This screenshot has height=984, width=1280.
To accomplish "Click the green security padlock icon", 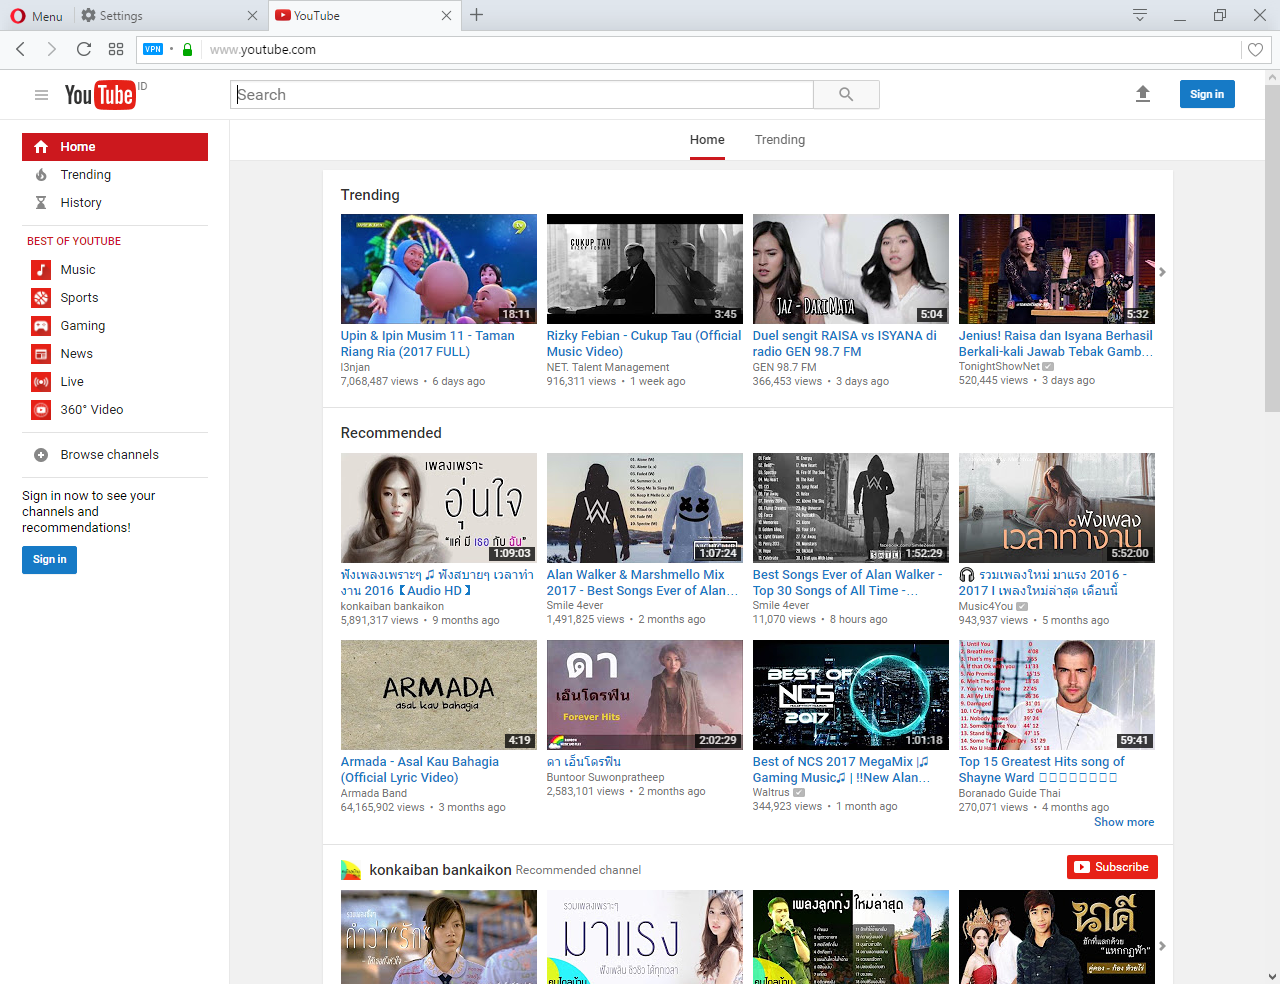I will click(187, 49).
